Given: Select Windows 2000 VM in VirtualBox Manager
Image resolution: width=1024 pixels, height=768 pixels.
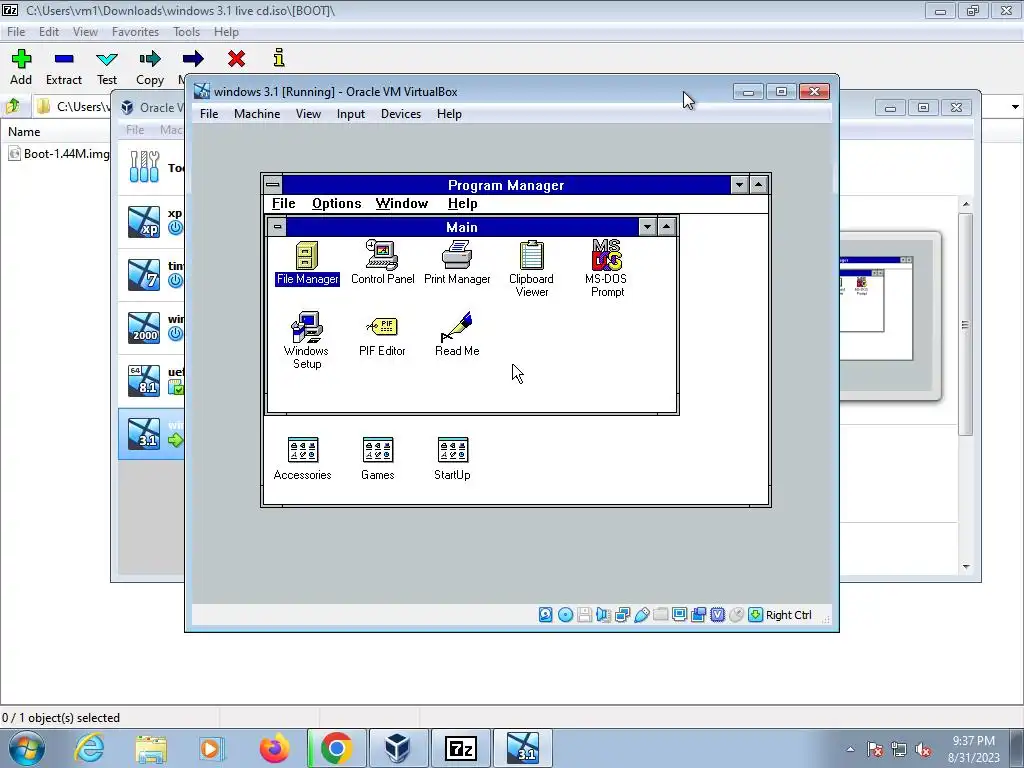Looking at the screenshot, I should [x=151, y=328].
